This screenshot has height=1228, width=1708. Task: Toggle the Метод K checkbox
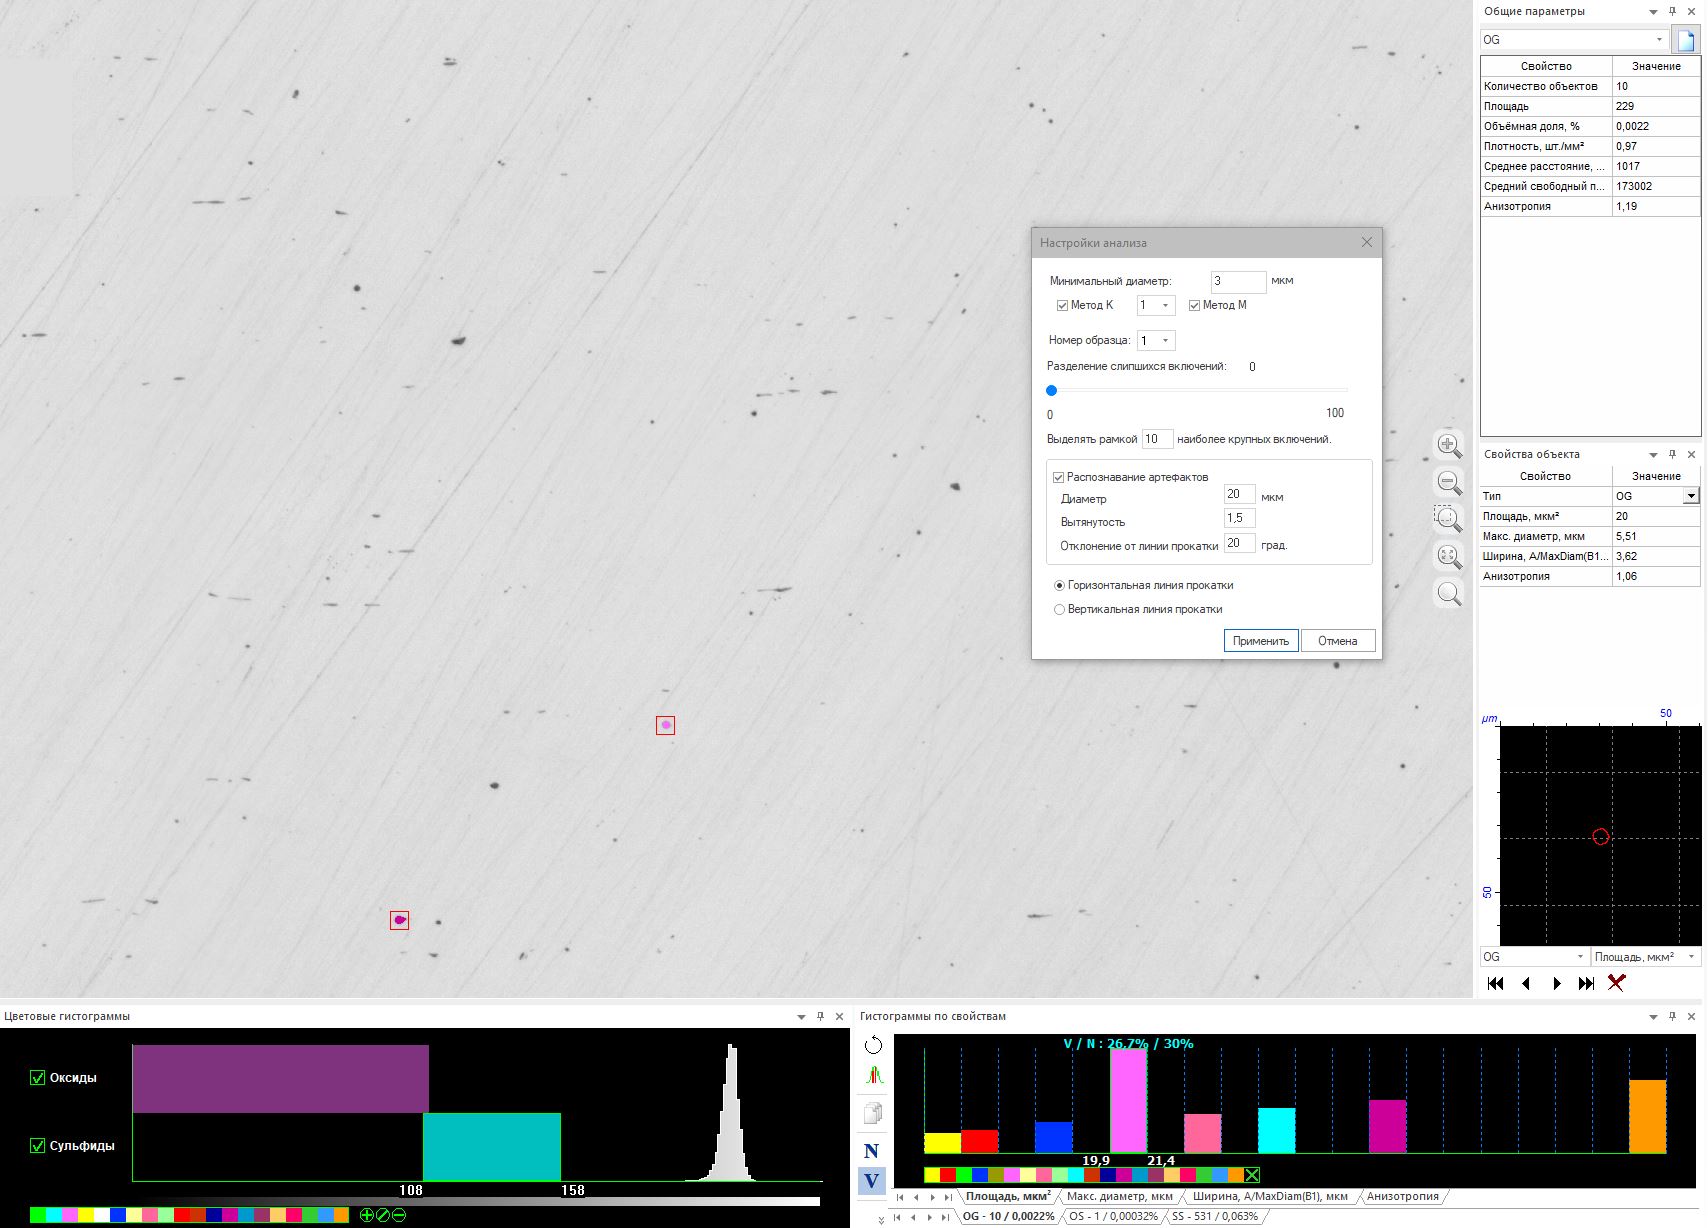[x=1062, y=306]
